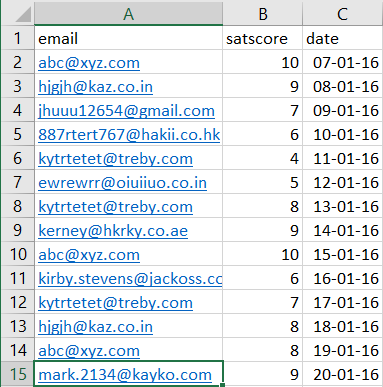Select satscore 9 beside date 14-01-16

pyautogui.click(x=263, y=230)
